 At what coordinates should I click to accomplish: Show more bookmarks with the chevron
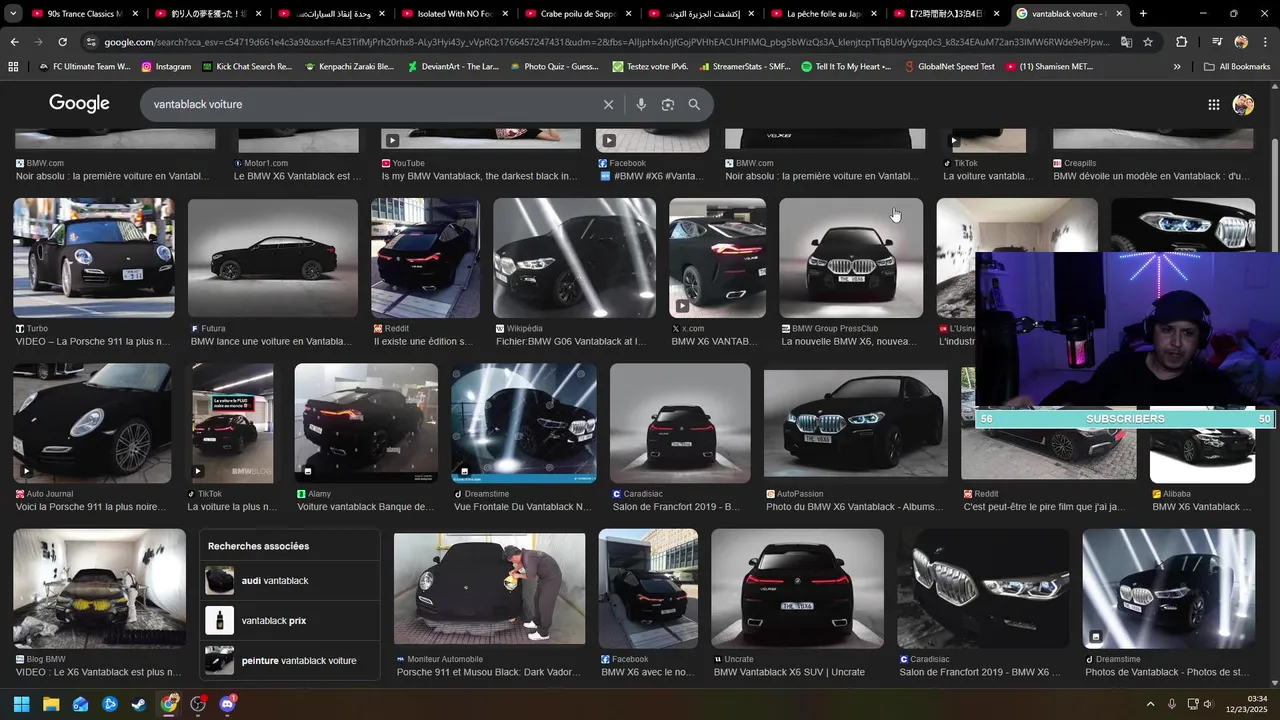tap(1177, 66)
